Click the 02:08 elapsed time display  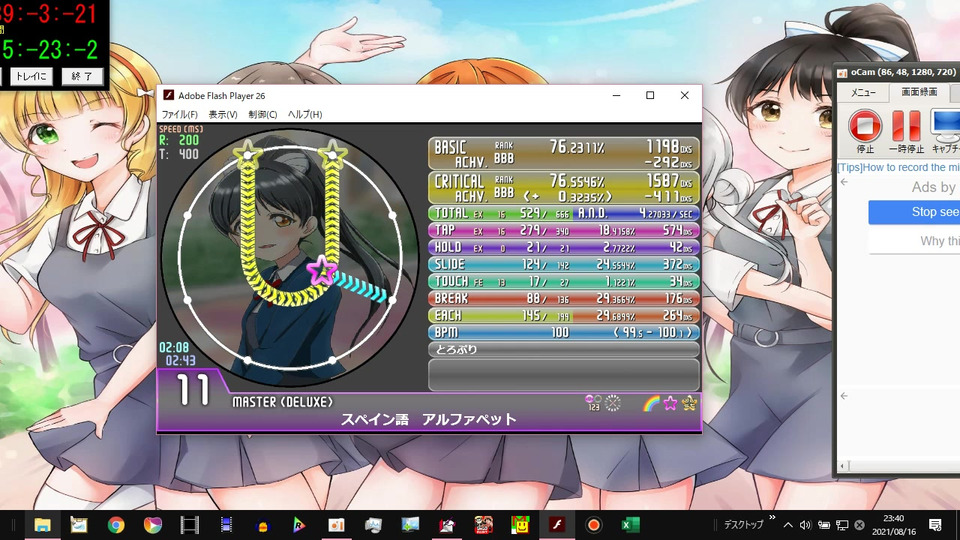point(174,348)
